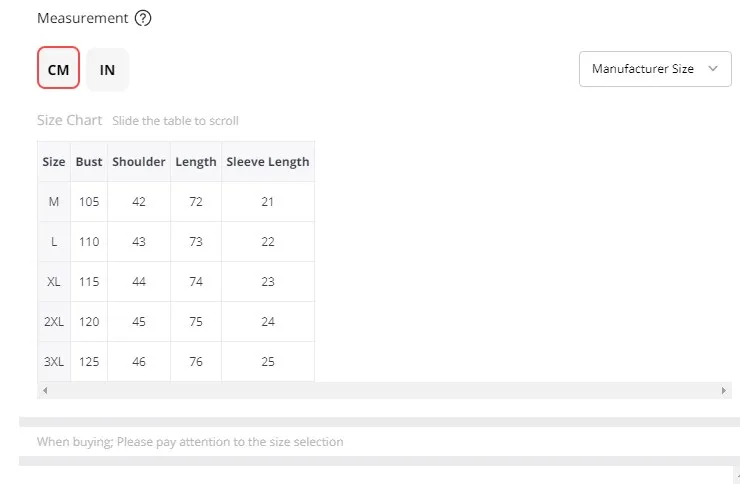The width and height of the screenshot is (740, 484).
Task: Select the M size row cell
Action: [54, 202]
